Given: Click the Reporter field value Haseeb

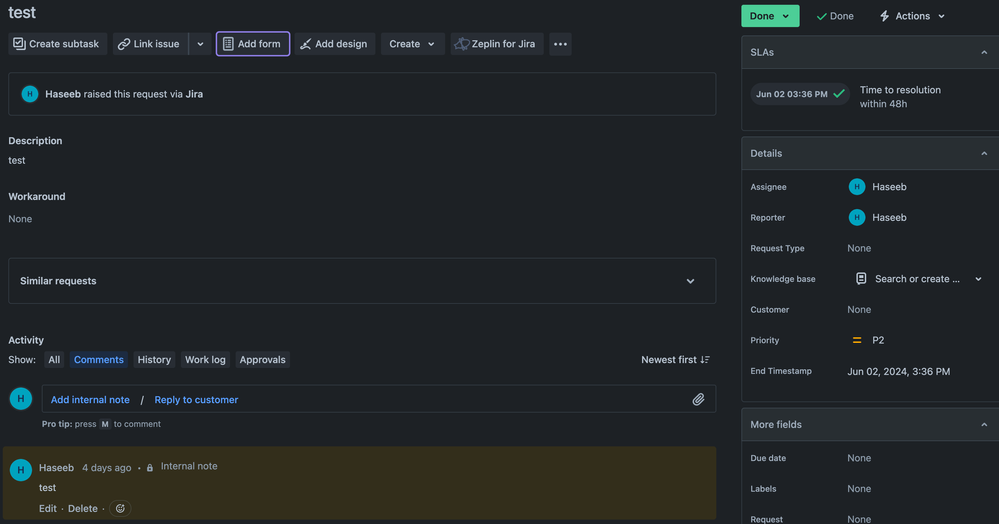Looking at the screenshot, I should 889,217.
